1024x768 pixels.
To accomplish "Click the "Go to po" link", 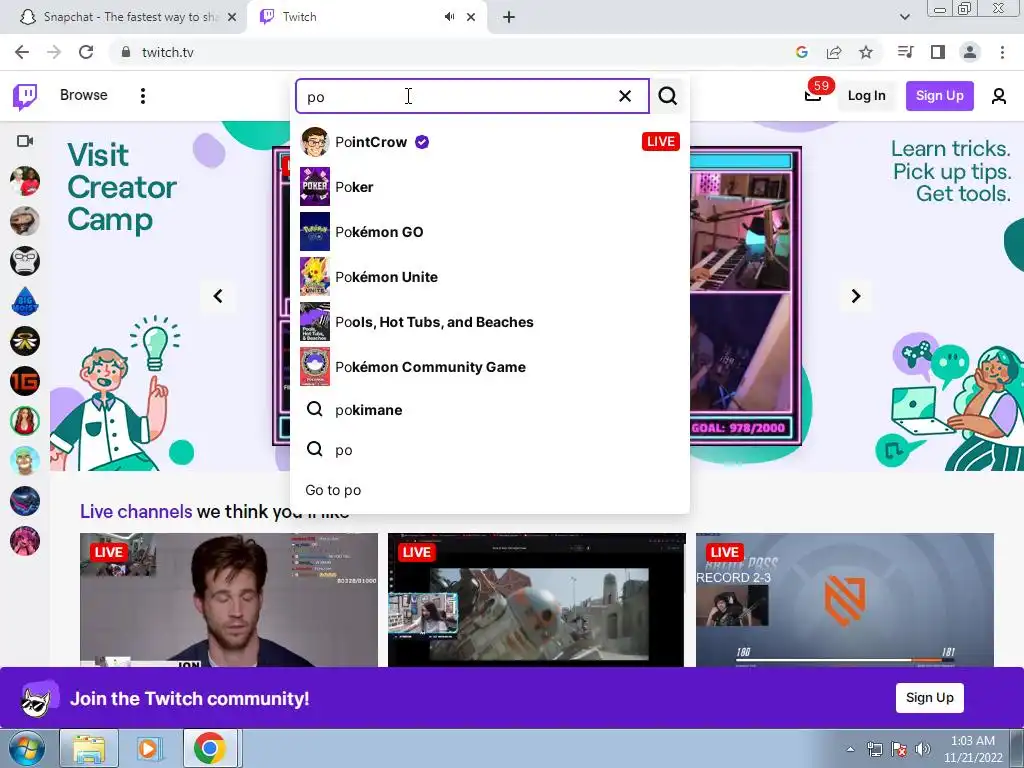I will (x=333, y=490).
